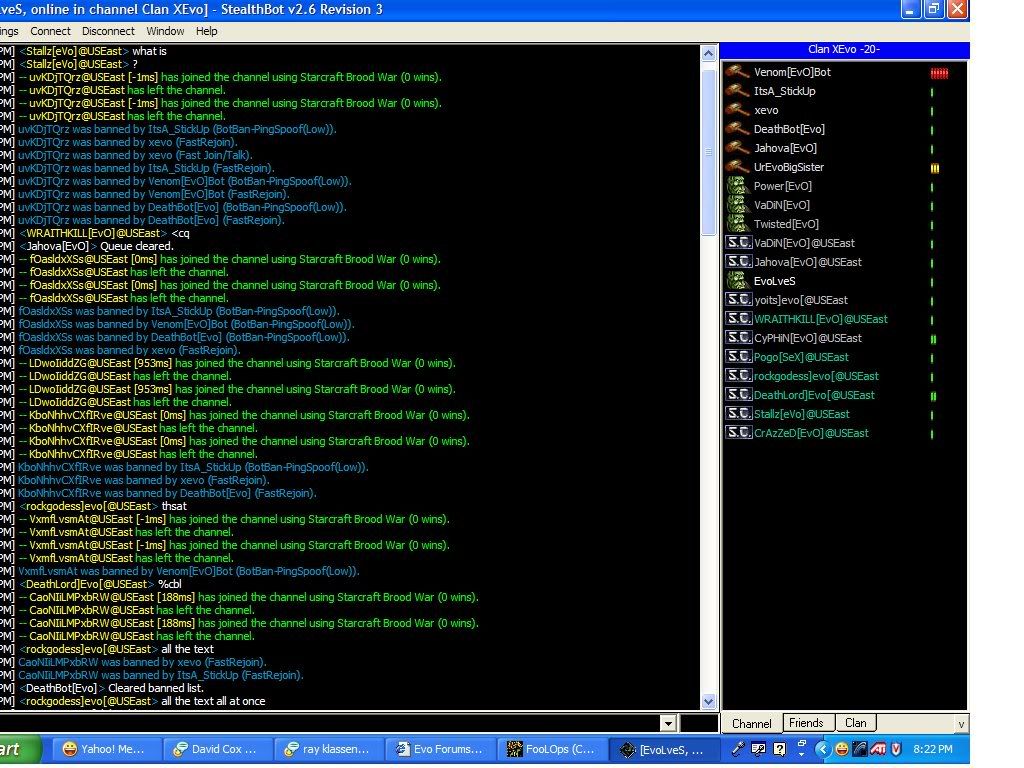1024x768 pixels.
Task: Click the chat log scrollbar down arrow
Action: click(709, 702)
